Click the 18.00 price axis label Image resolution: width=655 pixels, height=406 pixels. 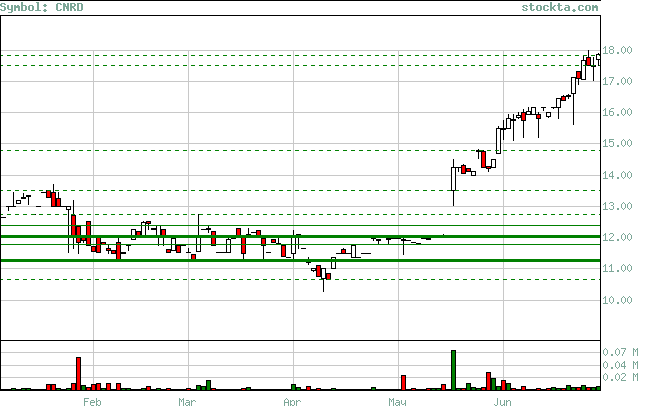point(617,50)
